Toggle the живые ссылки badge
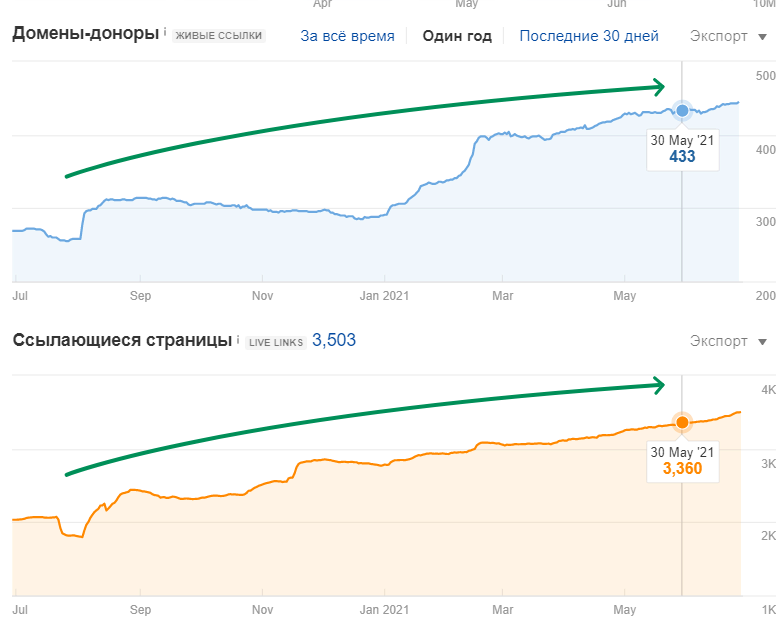This screenshot has width=784, height=626. pyautogui.click(x=219, y=36)
